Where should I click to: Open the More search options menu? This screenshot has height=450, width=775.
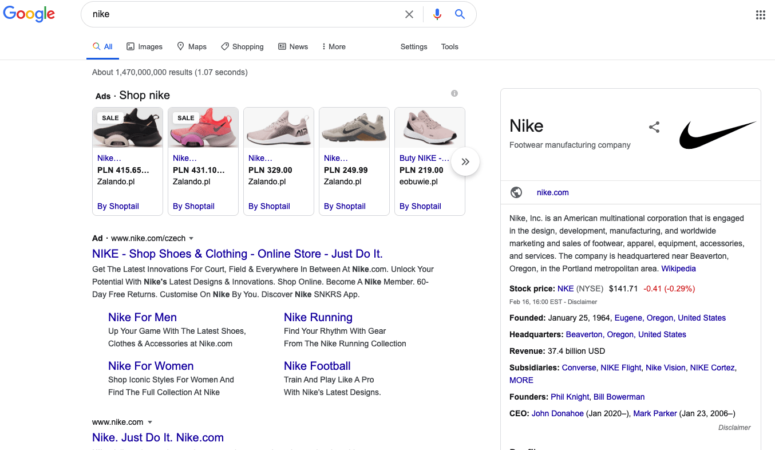click(x=334, y=46)
